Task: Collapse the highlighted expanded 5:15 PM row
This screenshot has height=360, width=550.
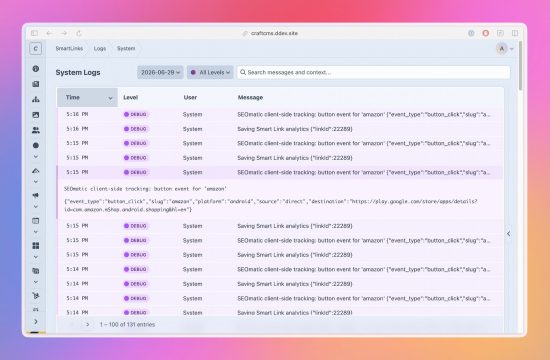Action: pos(280,172)
